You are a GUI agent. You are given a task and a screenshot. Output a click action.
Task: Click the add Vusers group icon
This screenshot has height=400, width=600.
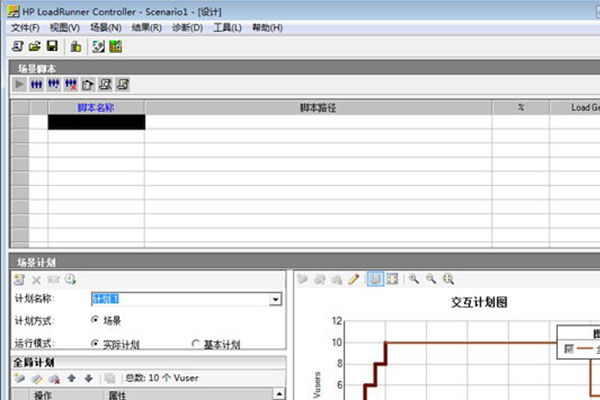[x=36, y=84]
